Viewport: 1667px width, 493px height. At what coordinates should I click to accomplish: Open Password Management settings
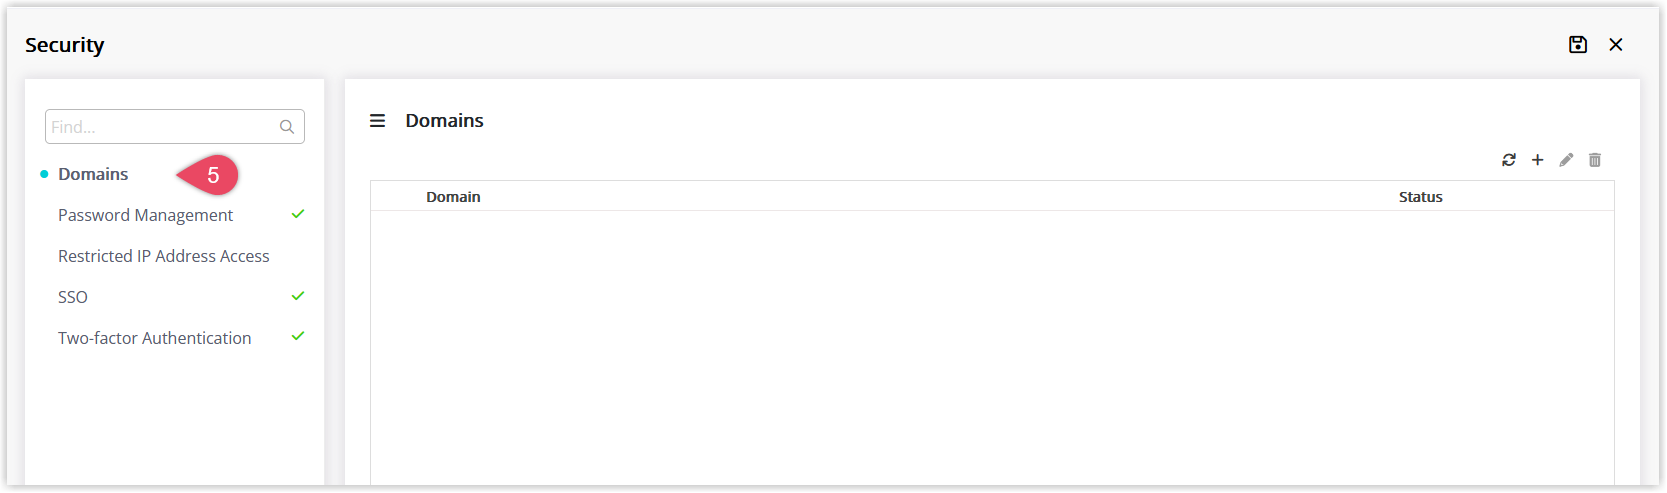point(145,215)
